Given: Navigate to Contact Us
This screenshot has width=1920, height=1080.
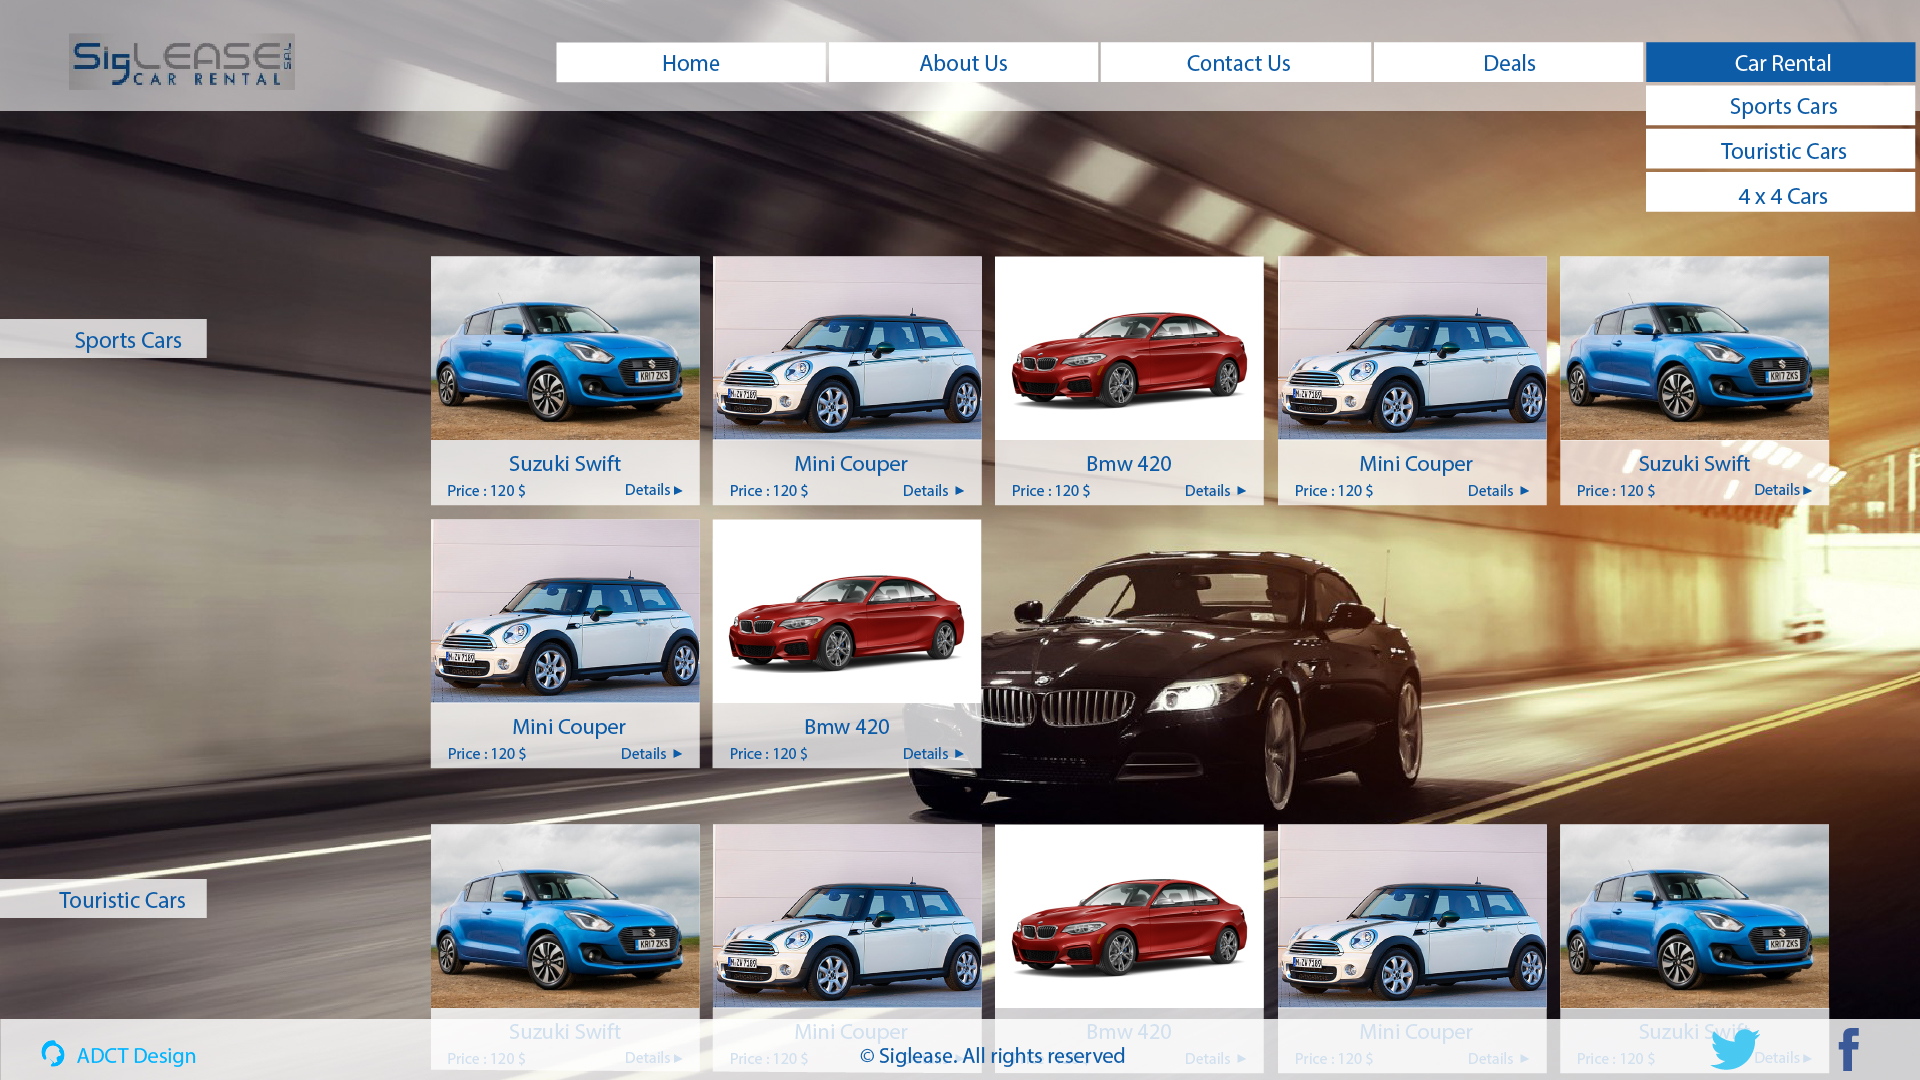Looking at the screenshot, I should pyautogui.click(x=1237, y=63).
